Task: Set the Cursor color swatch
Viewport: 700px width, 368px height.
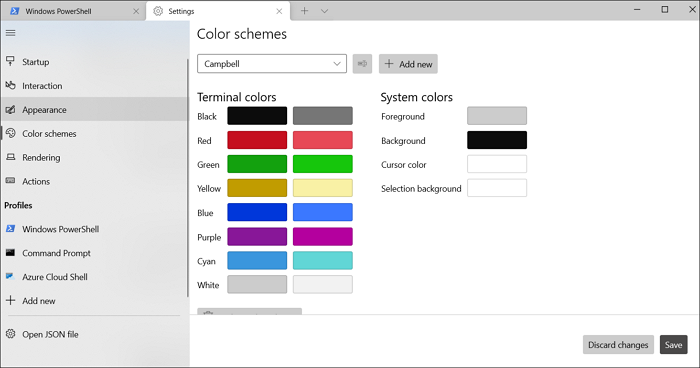Action: click(497, 164)
